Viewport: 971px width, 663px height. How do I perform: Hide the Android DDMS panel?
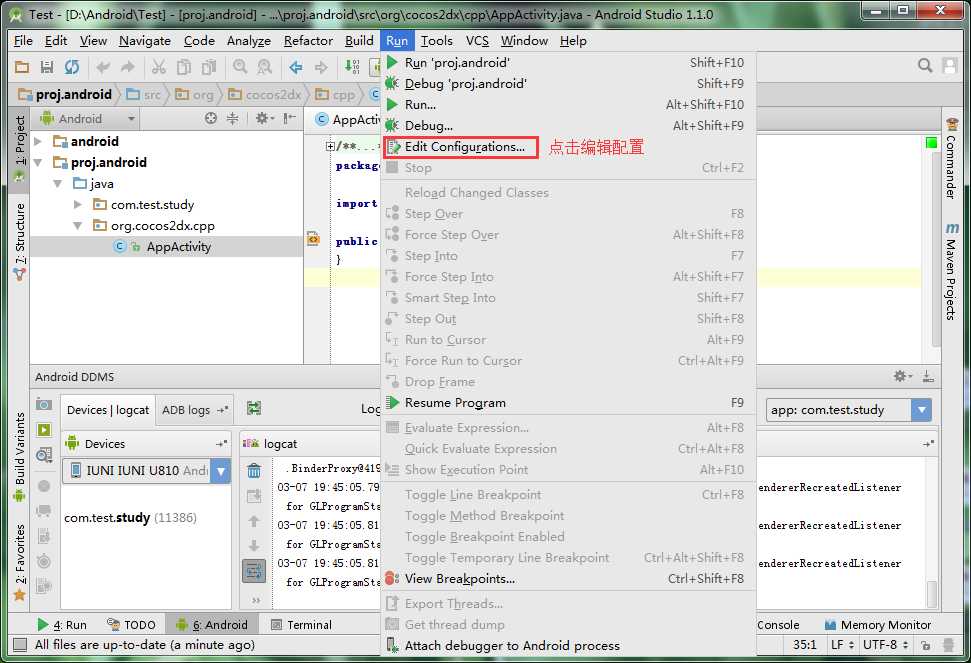click(x=928, y=376)
